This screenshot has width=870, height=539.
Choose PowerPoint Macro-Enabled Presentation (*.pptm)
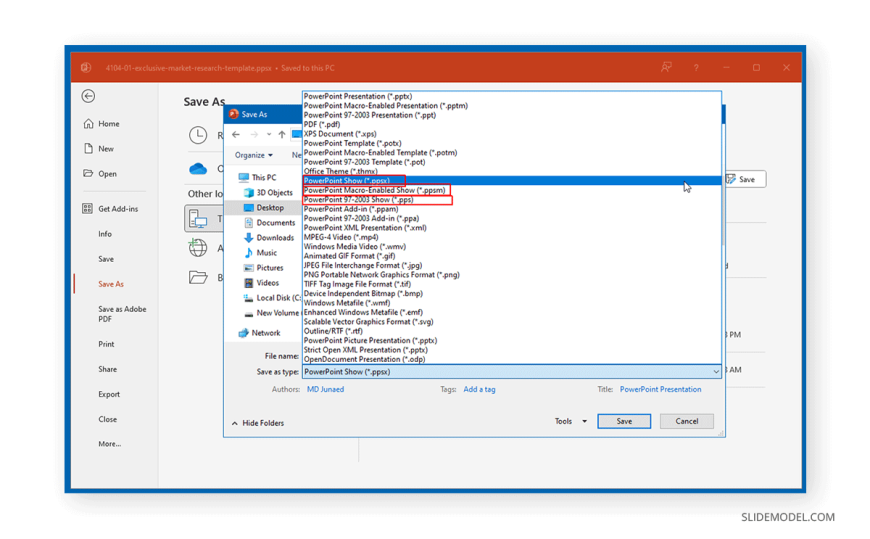click(512, 105)
